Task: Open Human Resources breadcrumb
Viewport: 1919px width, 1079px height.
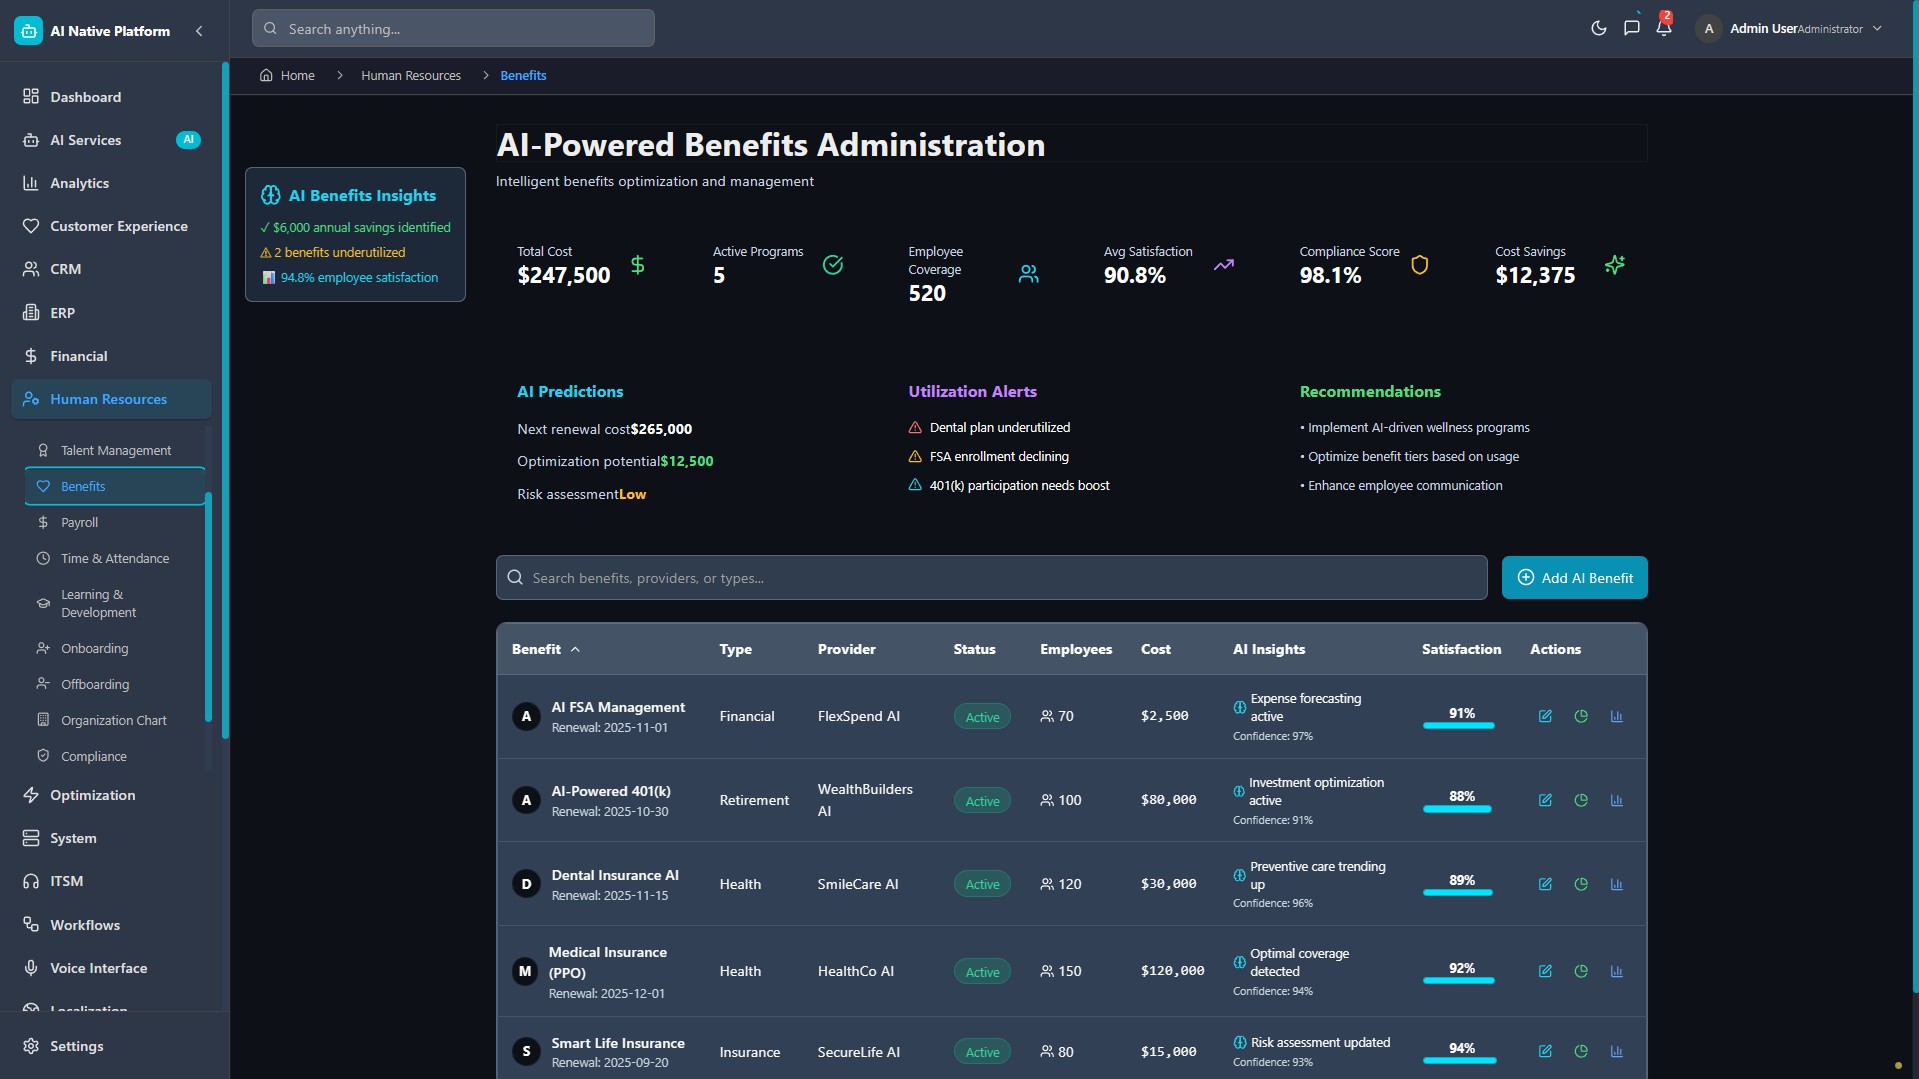Action: pyautogui.click(x=411, y=76)
